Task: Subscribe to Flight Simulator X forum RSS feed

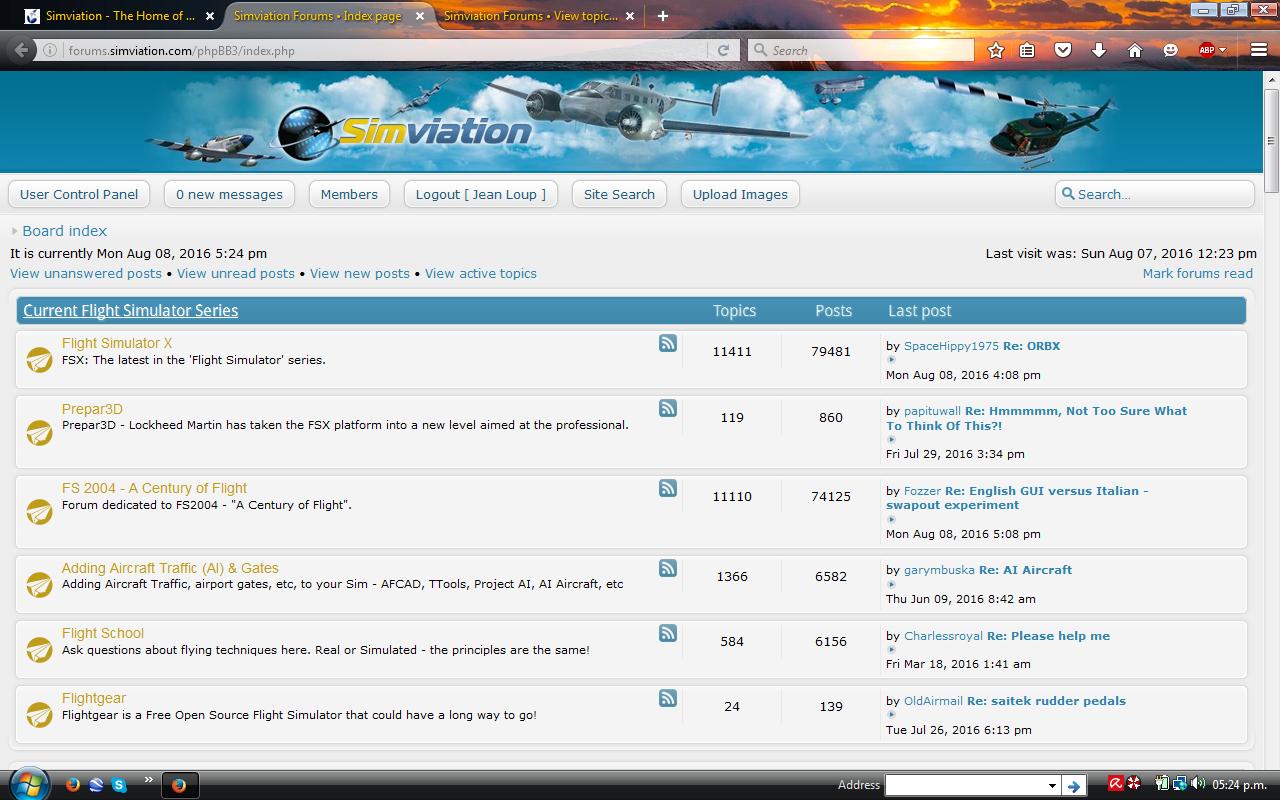Action: click(x=668, y=344)
